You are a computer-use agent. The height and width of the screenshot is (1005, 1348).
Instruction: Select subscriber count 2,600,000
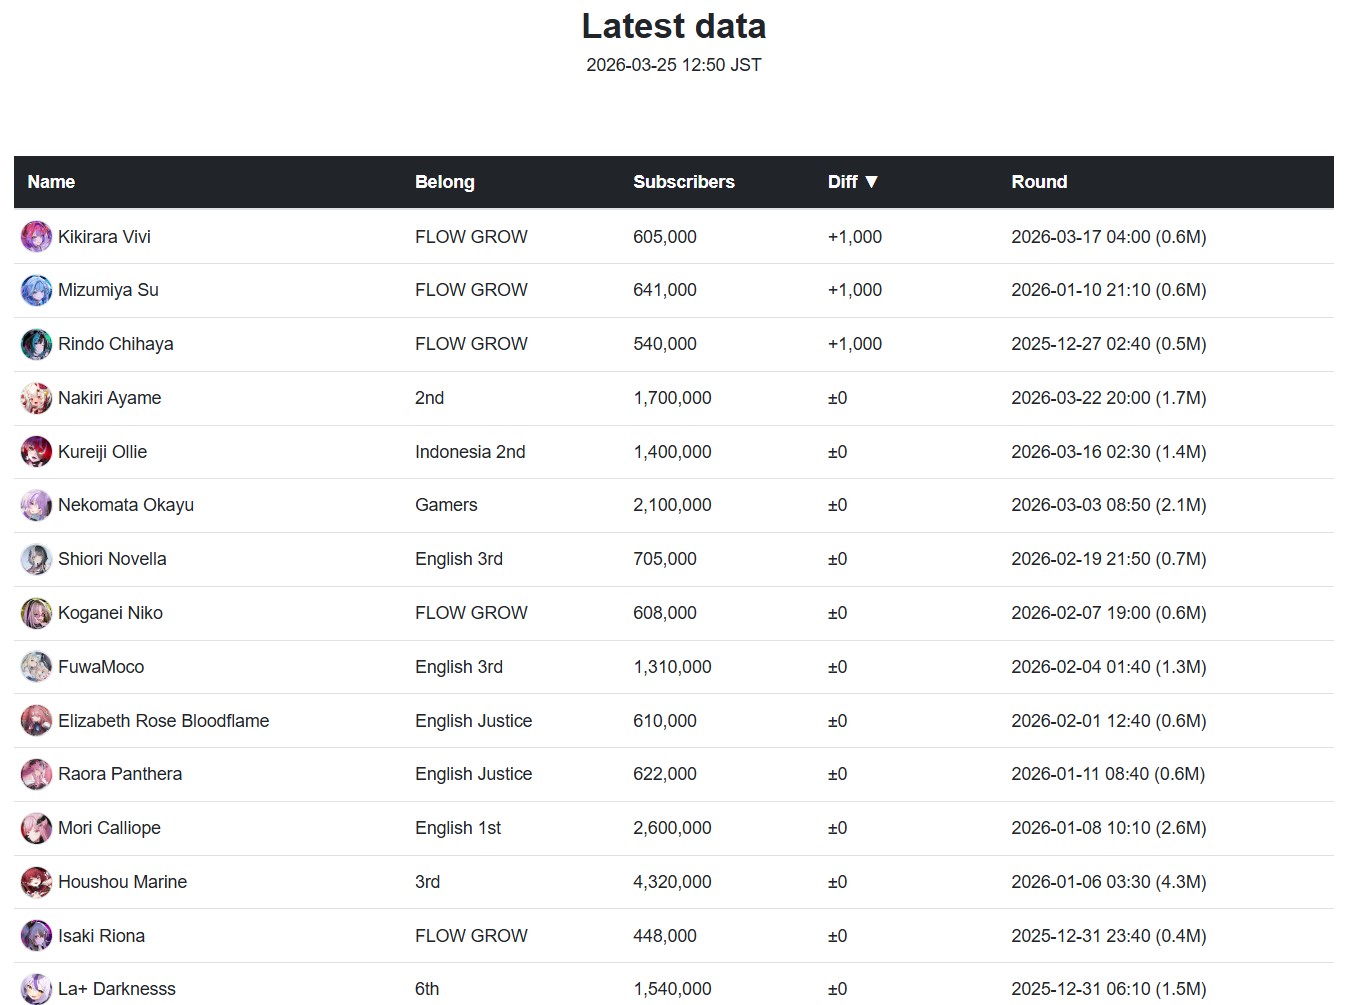673,828
